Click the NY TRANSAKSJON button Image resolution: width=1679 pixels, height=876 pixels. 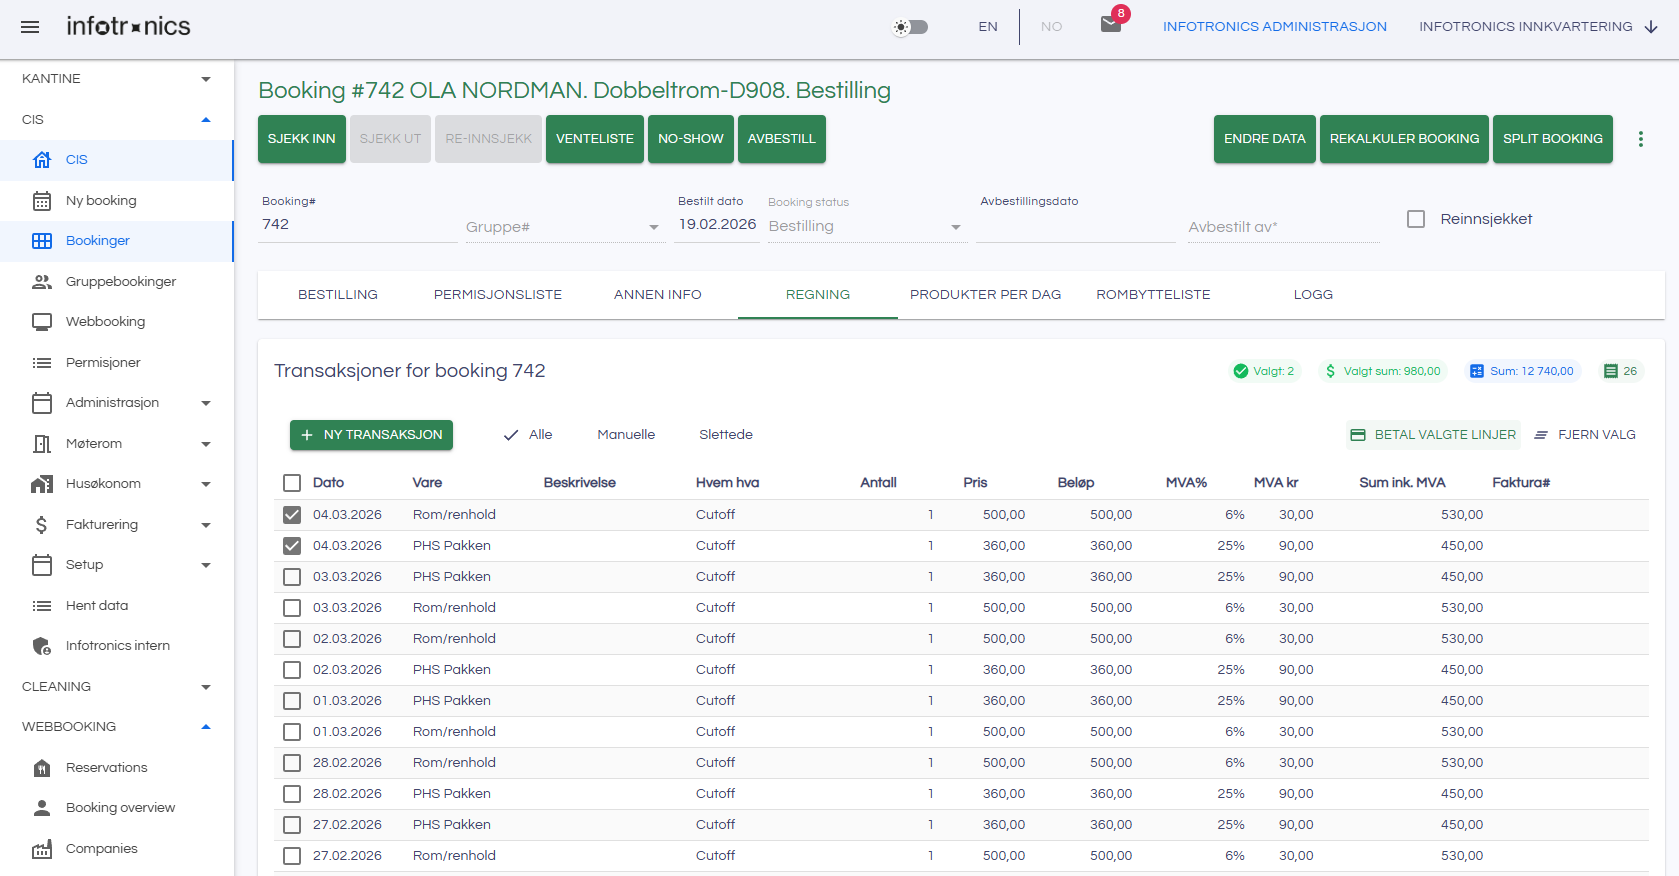pos(371,435)
